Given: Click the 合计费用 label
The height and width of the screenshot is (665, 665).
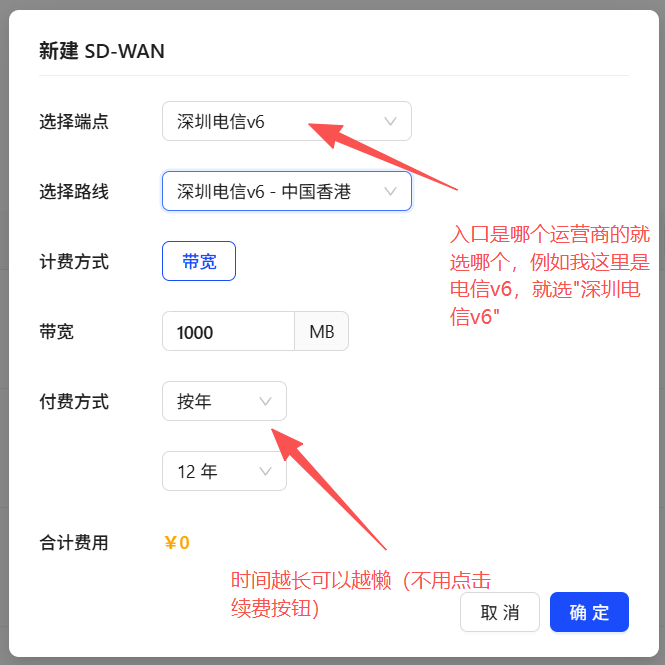Looking at the screenshot, I should tap(74, 542).
